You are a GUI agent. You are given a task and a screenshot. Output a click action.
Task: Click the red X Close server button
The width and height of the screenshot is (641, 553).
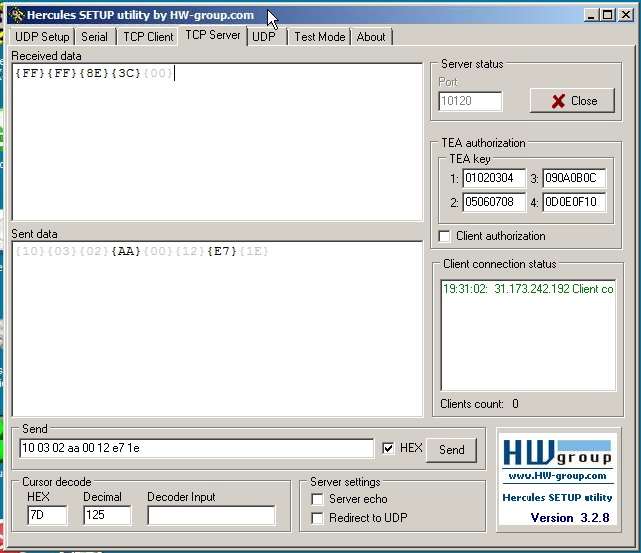click(x=572, y=101)
